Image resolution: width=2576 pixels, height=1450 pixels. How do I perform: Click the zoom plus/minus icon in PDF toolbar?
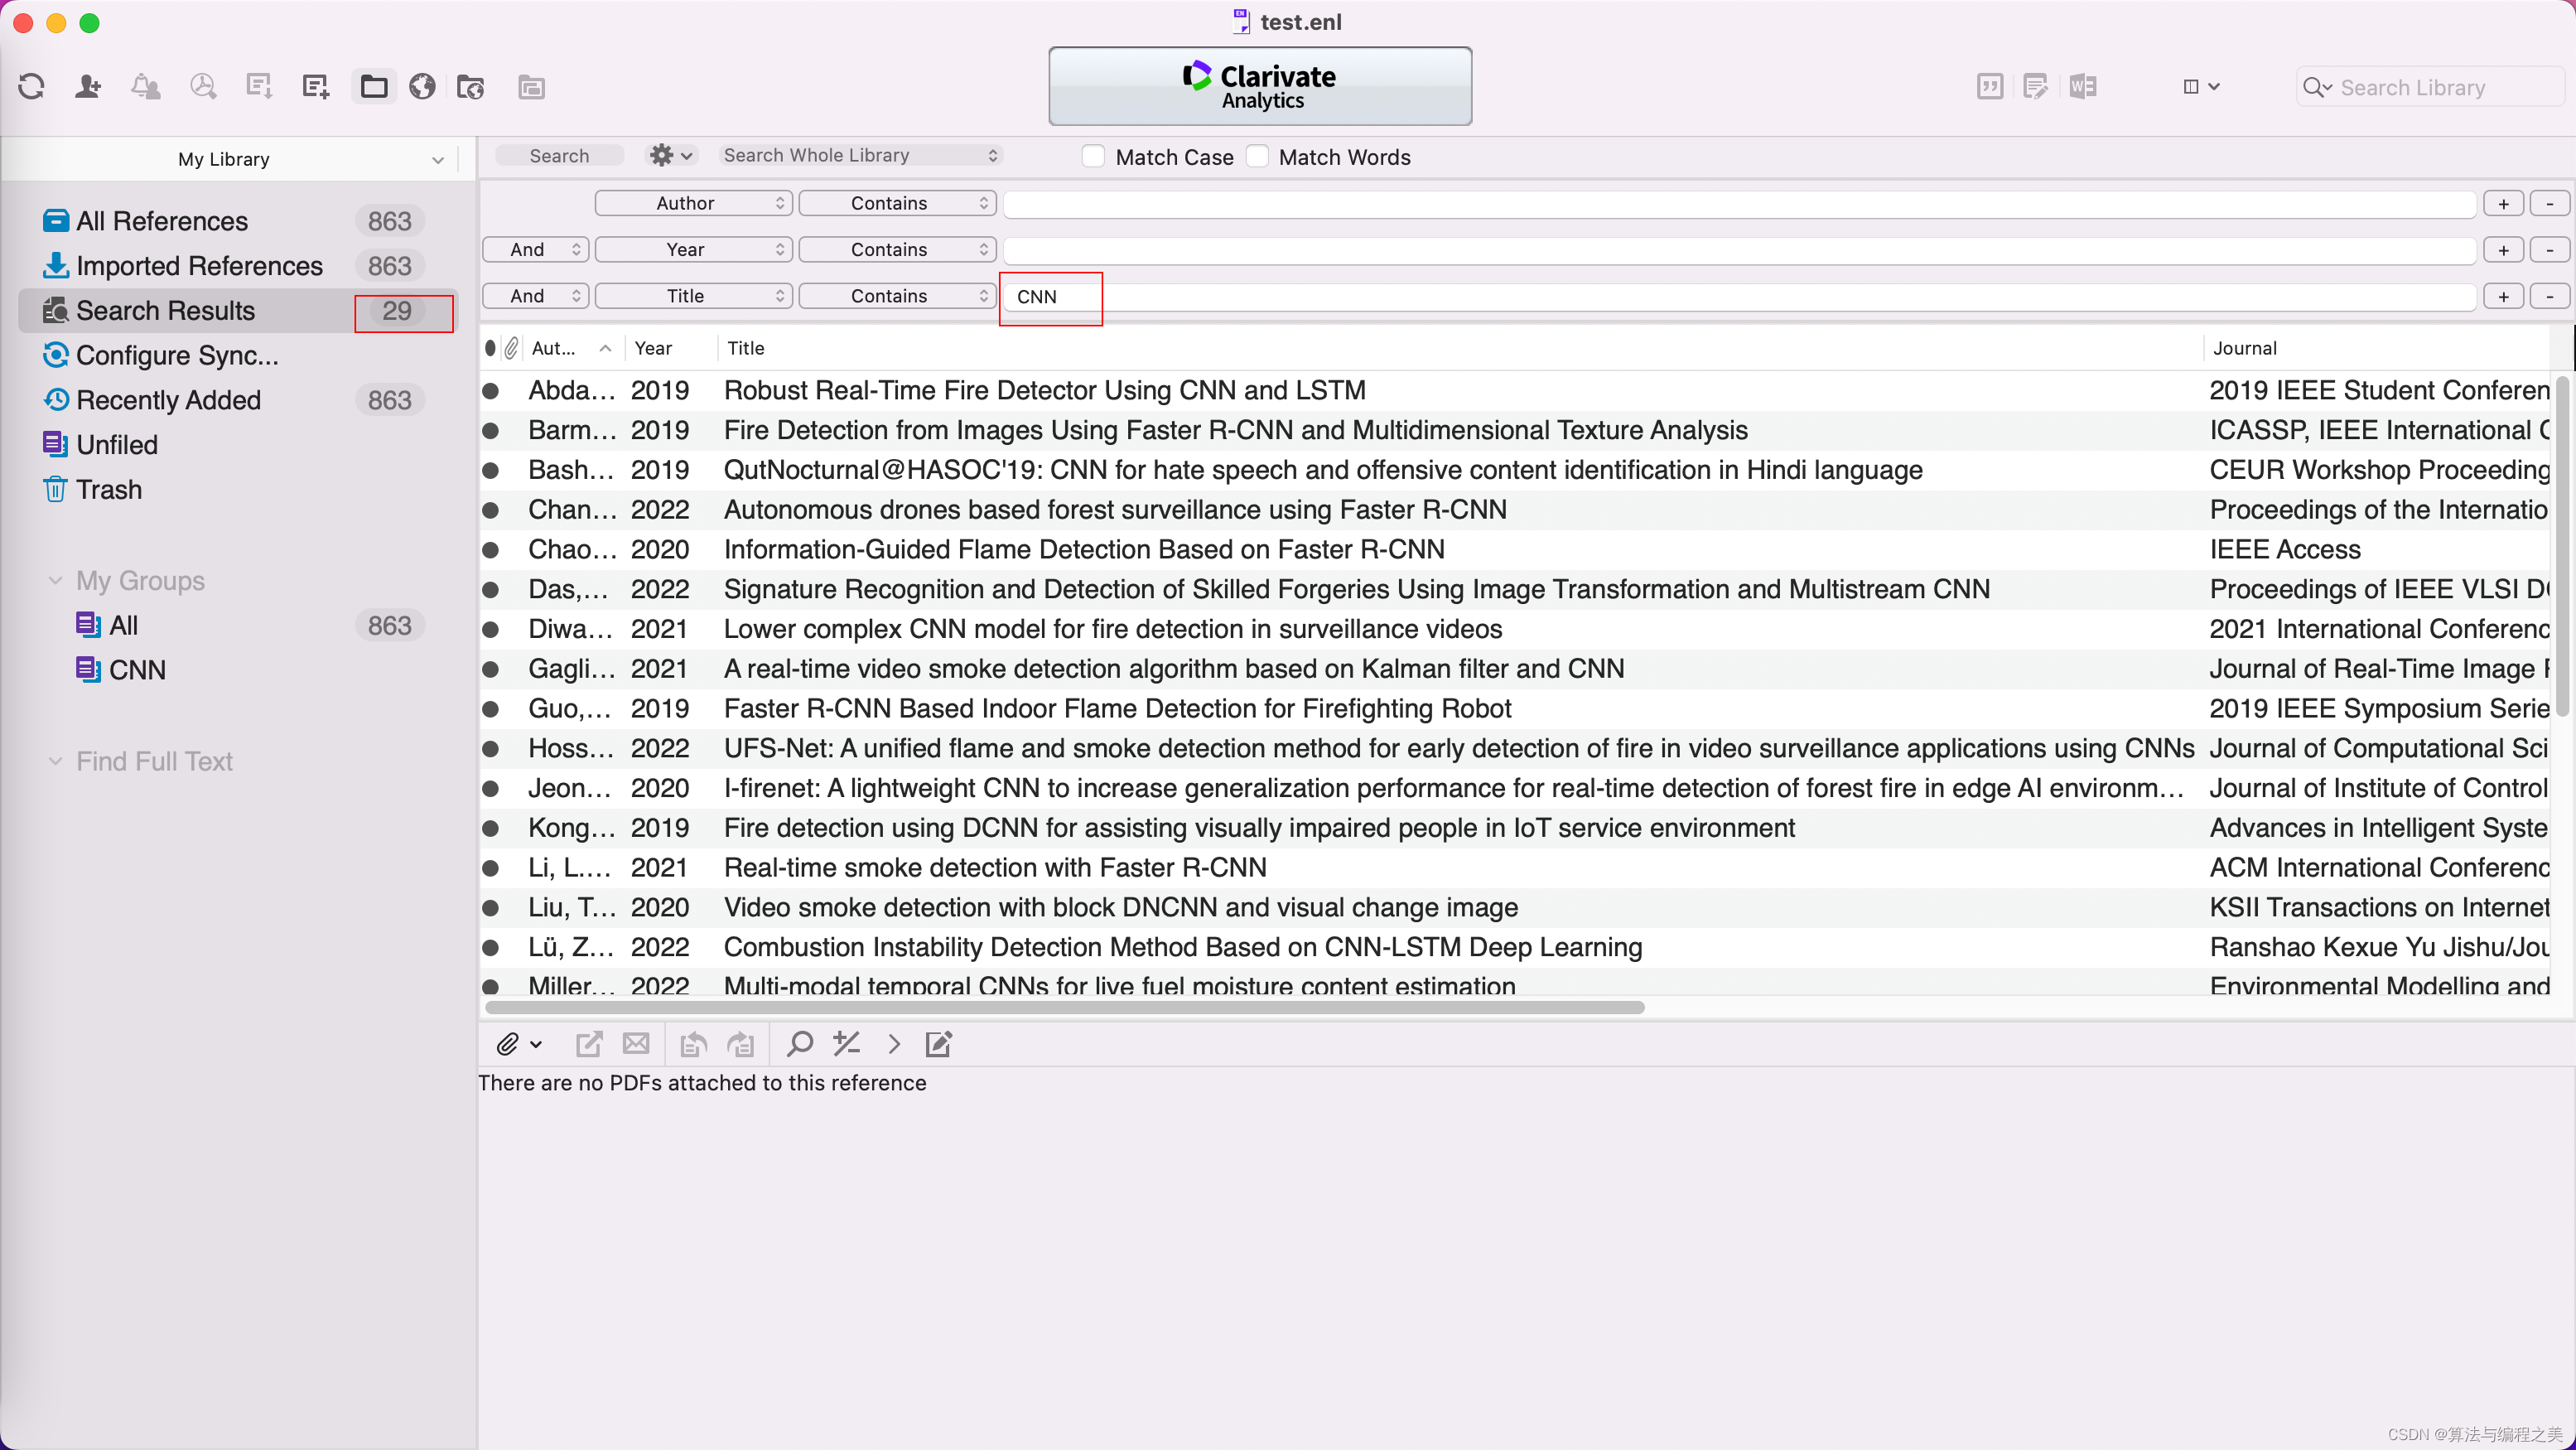[846, 1044]
